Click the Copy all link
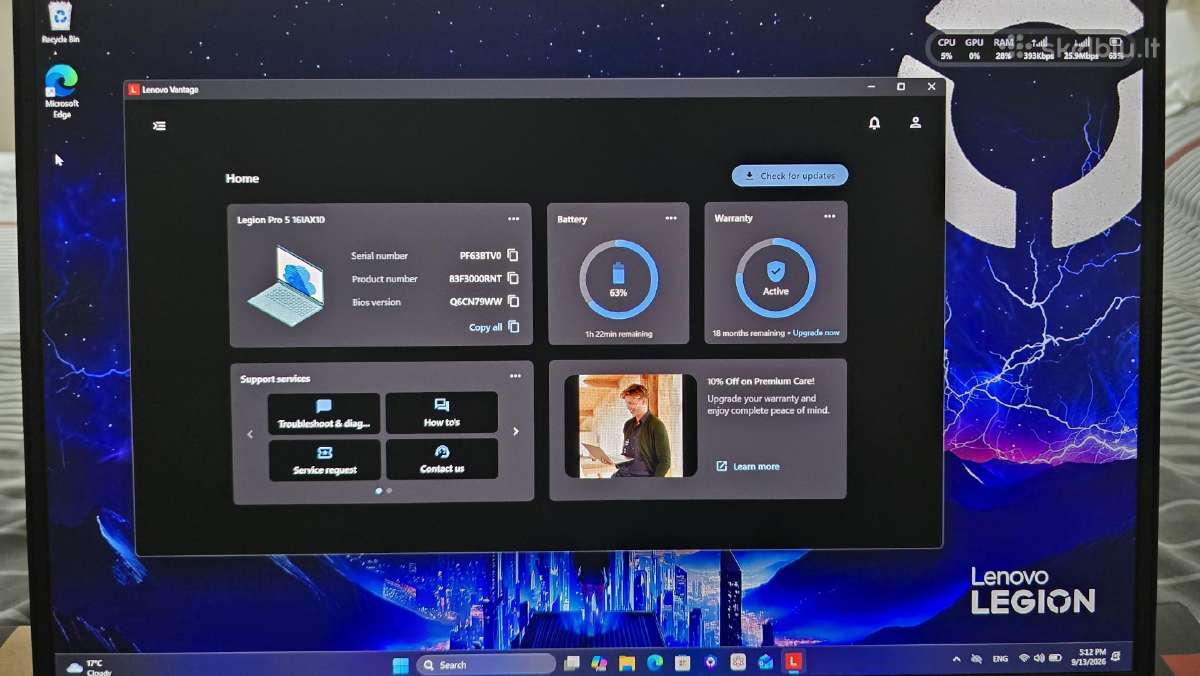 point(494,327)
